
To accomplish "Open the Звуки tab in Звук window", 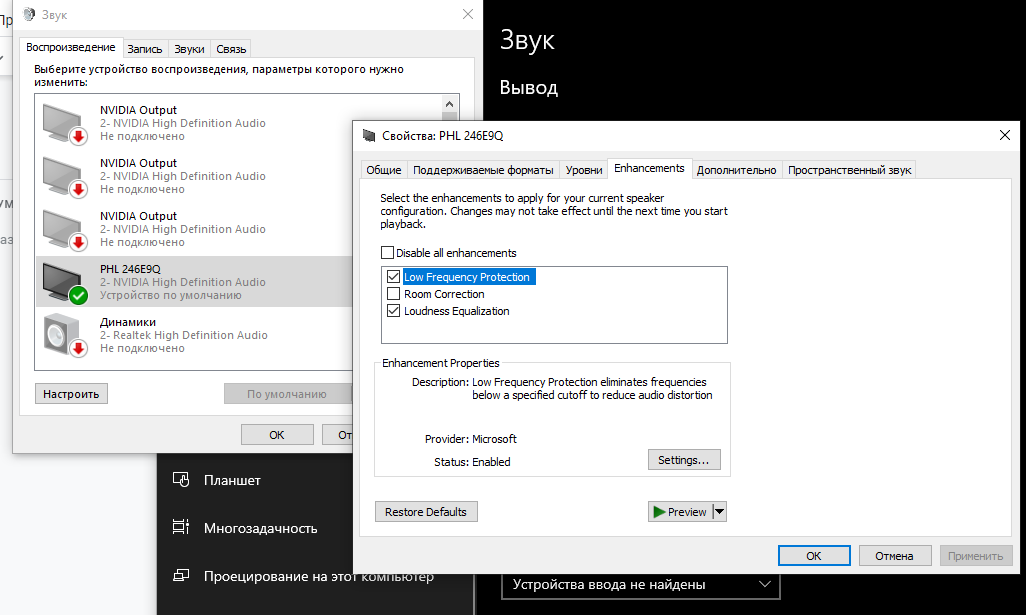I will 189,49.
